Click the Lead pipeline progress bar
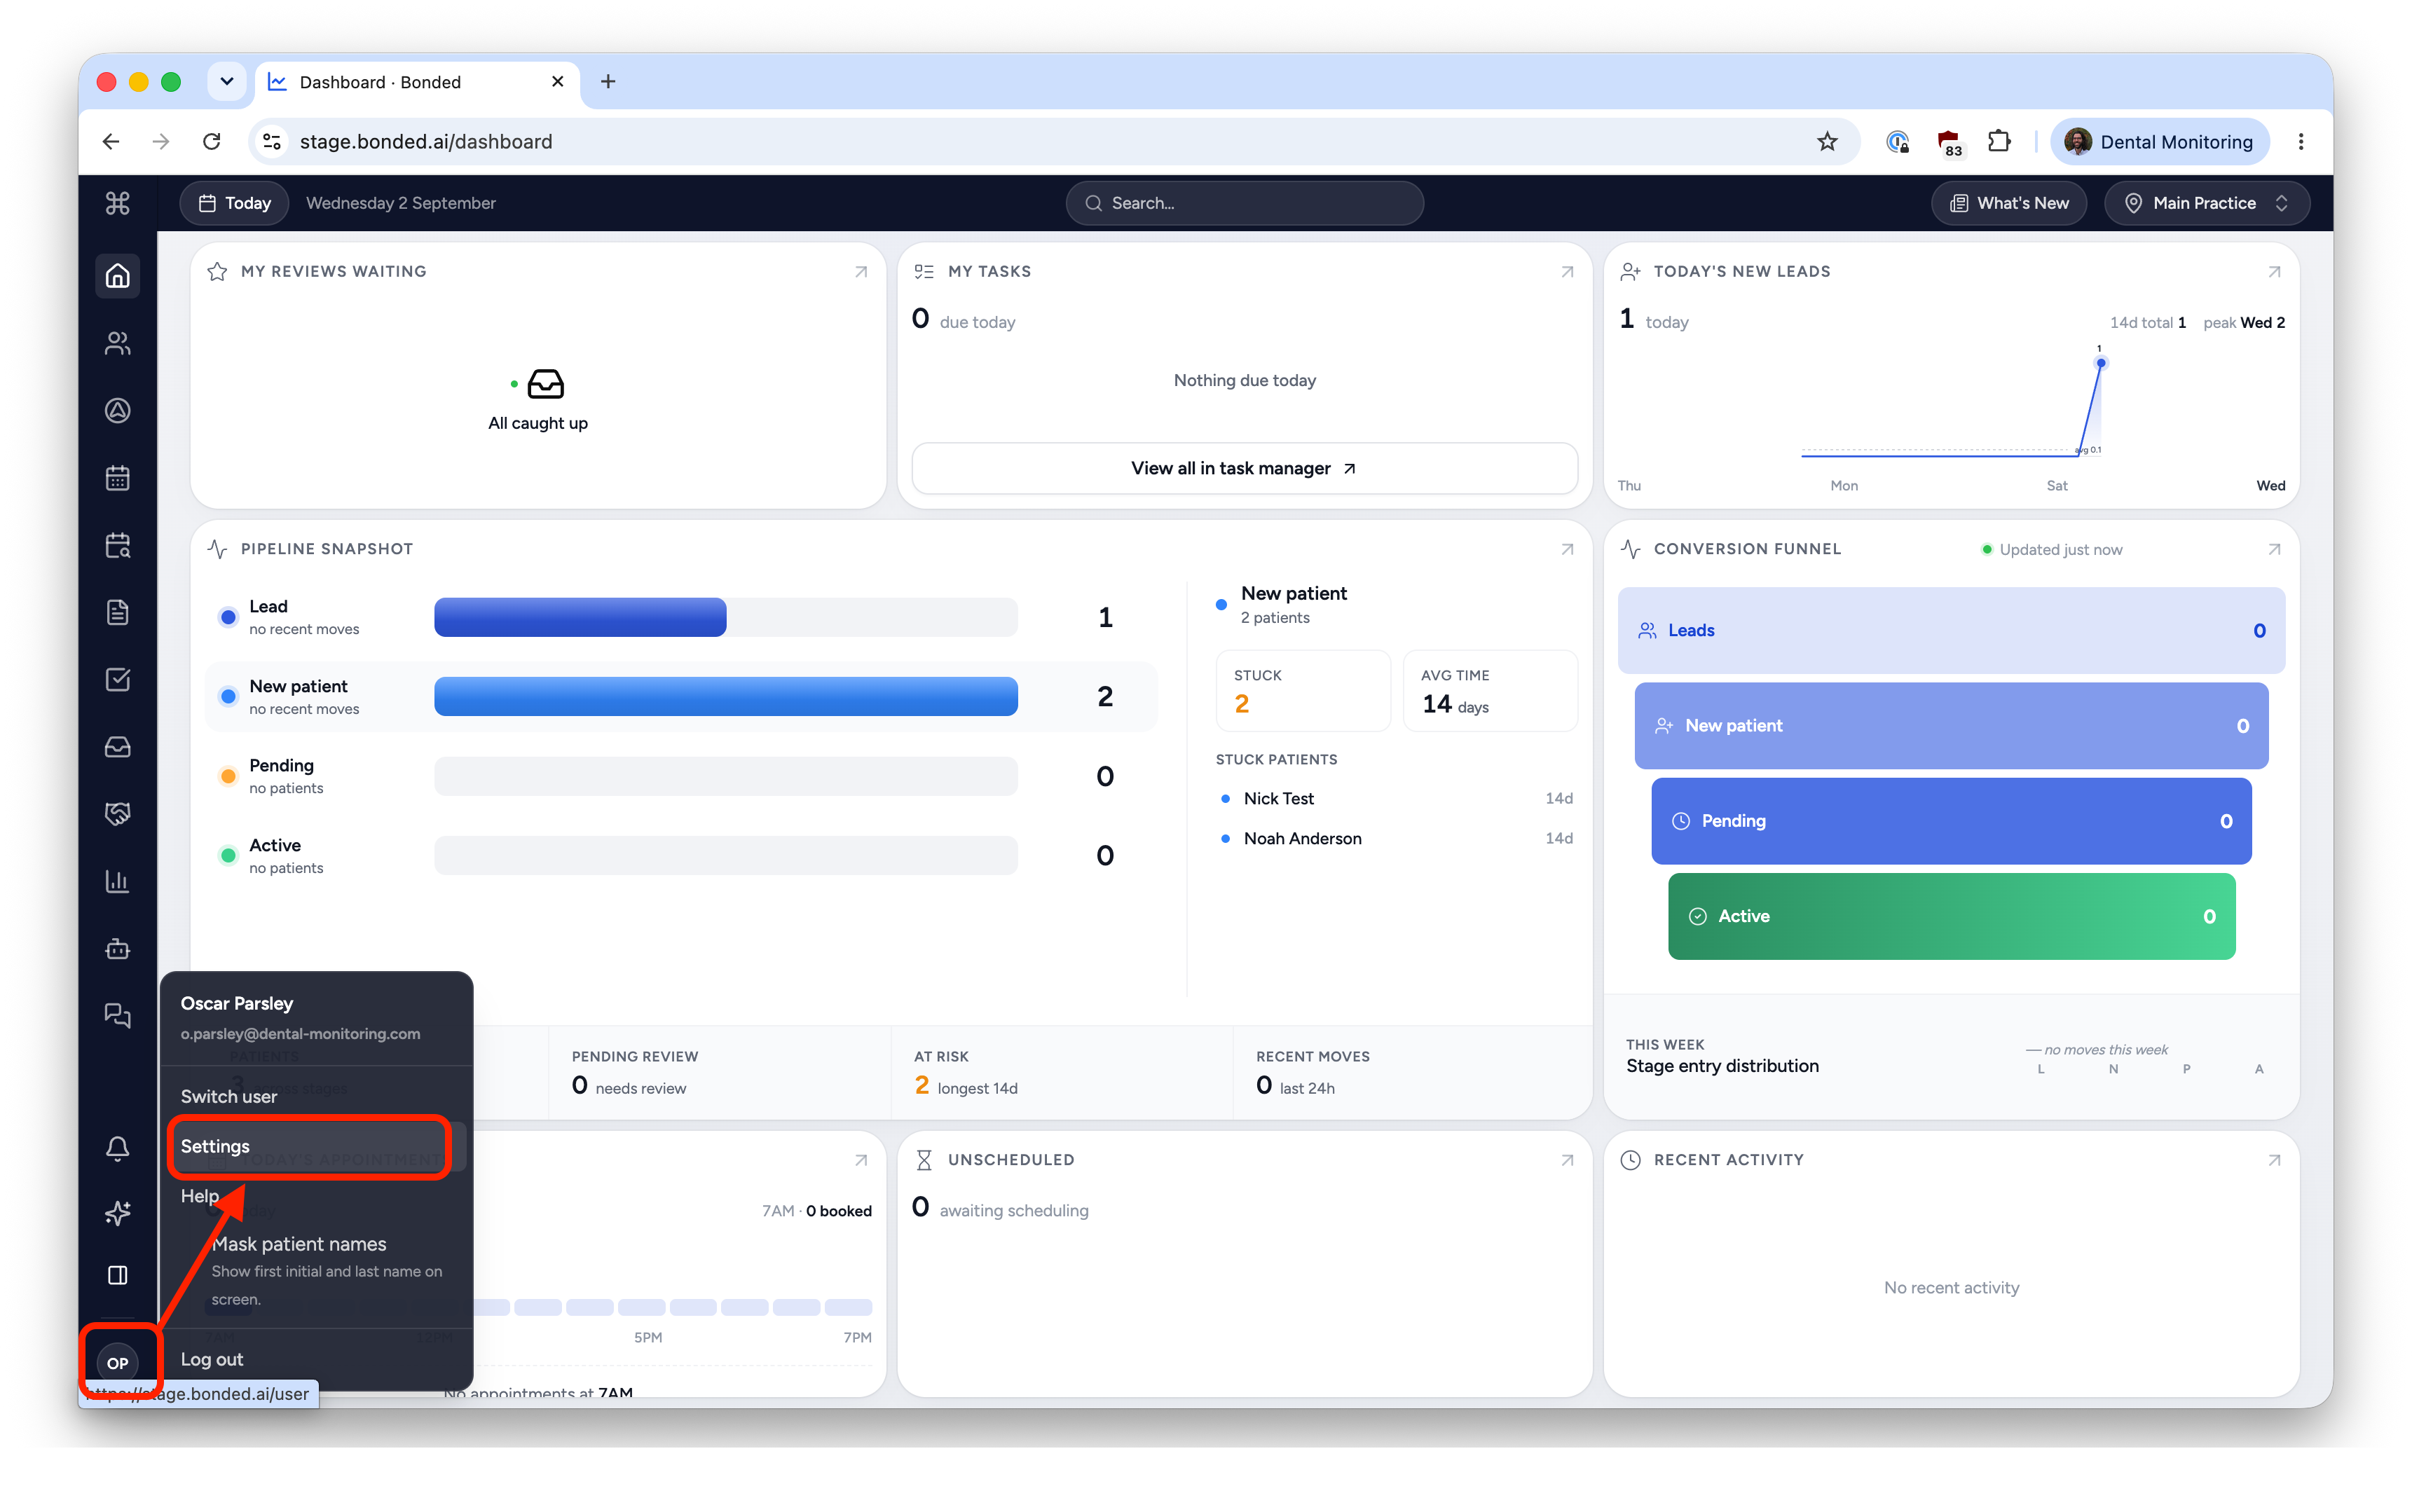 pos(725,617)
